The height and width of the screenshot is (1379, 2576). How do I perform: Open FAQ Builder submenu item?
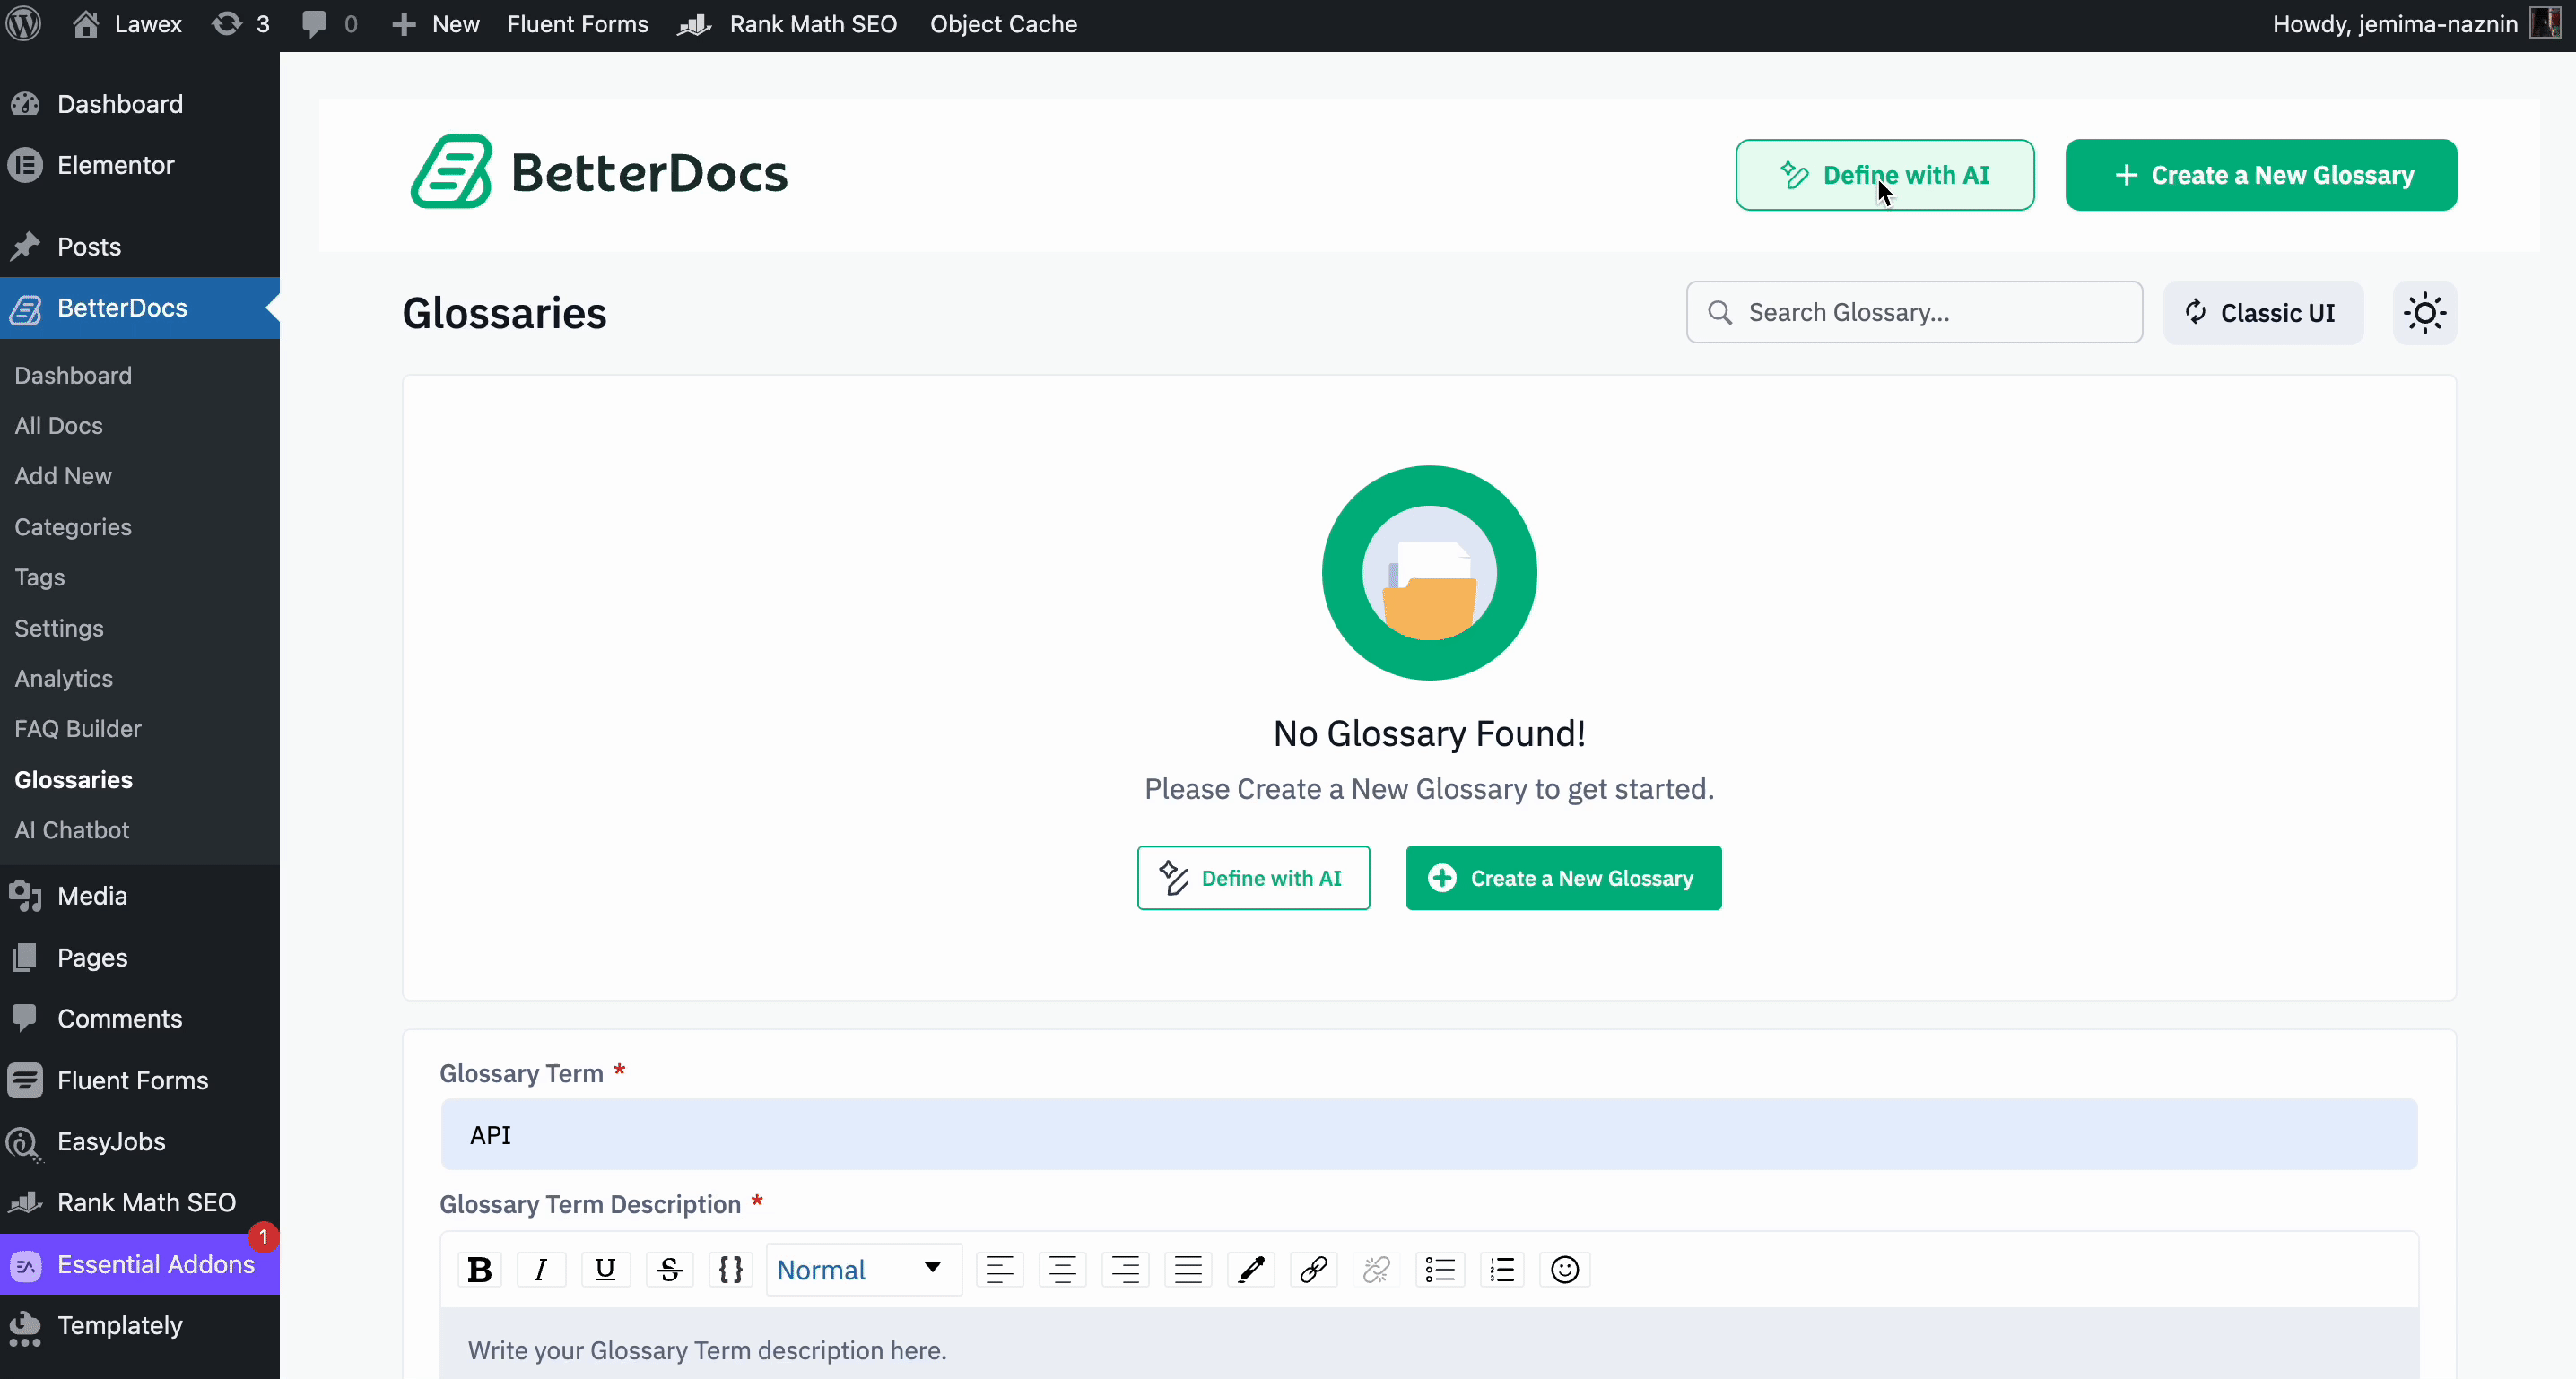(x=78, y=729)
